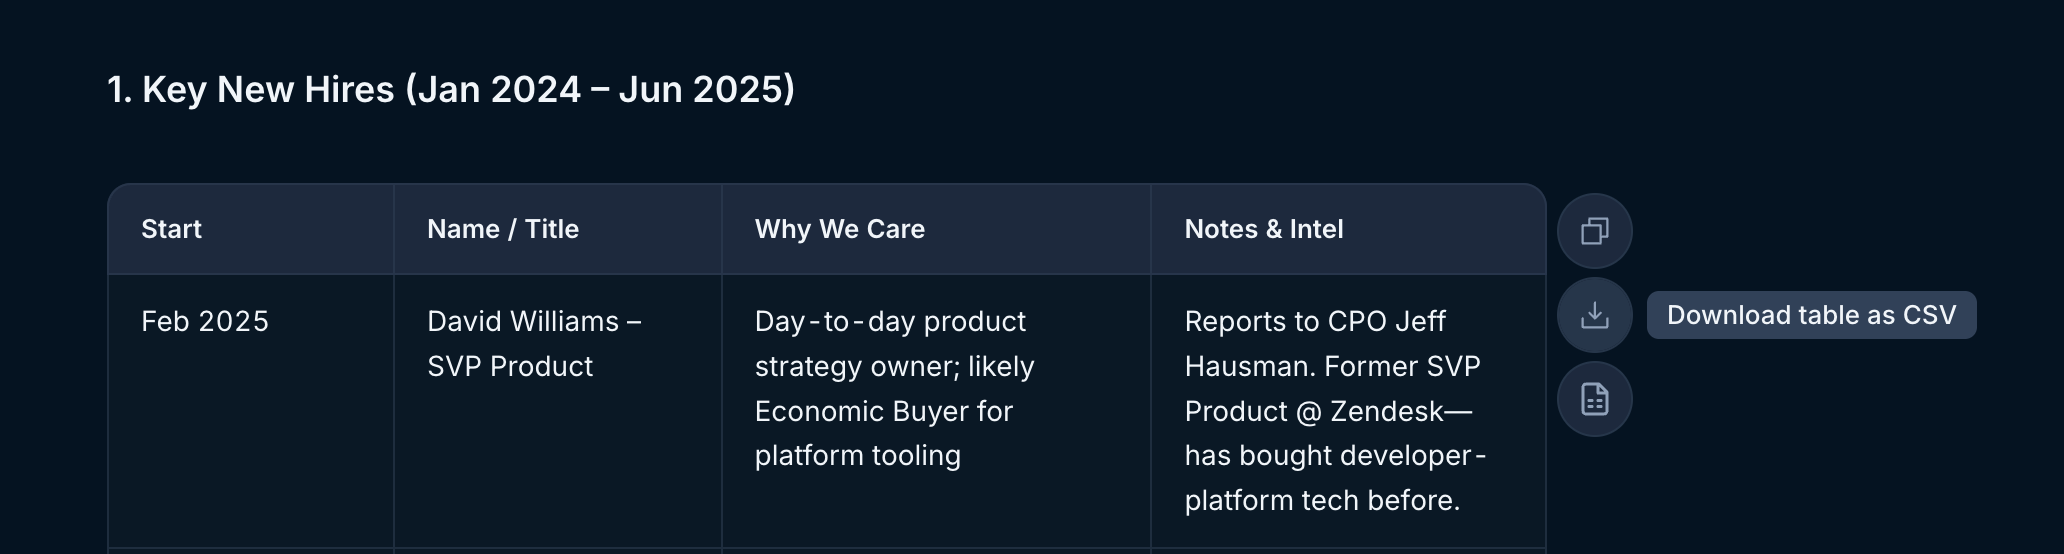Select the 'Why We Care' column header

click(x=840, y=229)
